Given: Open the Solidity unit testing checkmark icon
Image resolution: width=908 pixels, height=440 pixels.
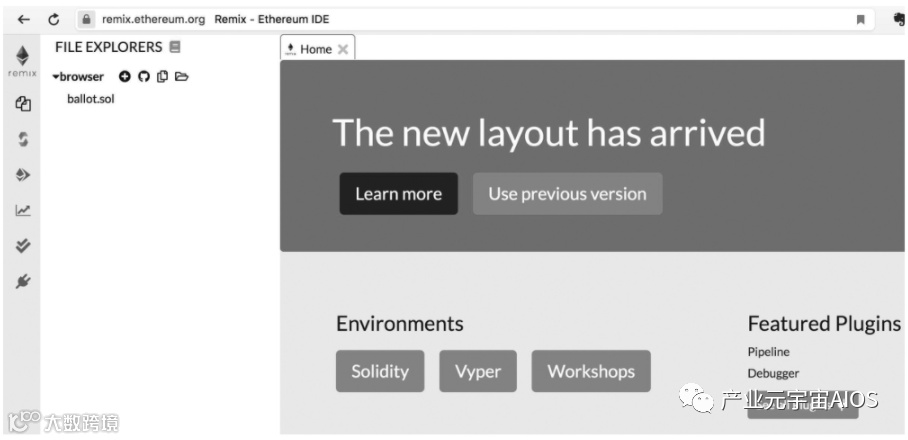Looking at the screenshot, I should click(23, 246).
